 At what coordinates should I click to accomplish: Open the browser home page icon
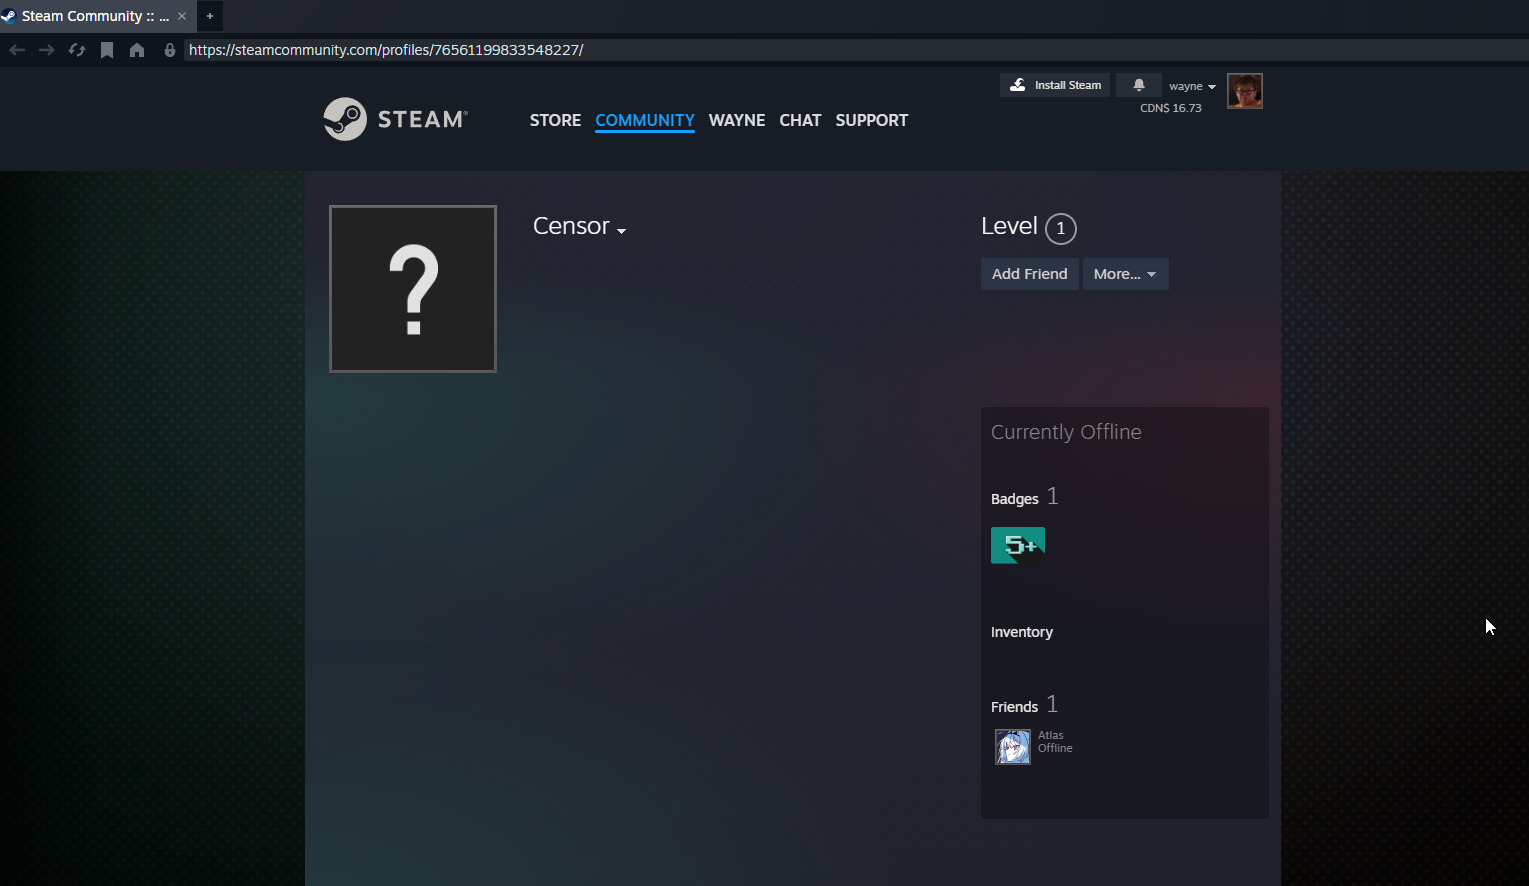[137, 50]
